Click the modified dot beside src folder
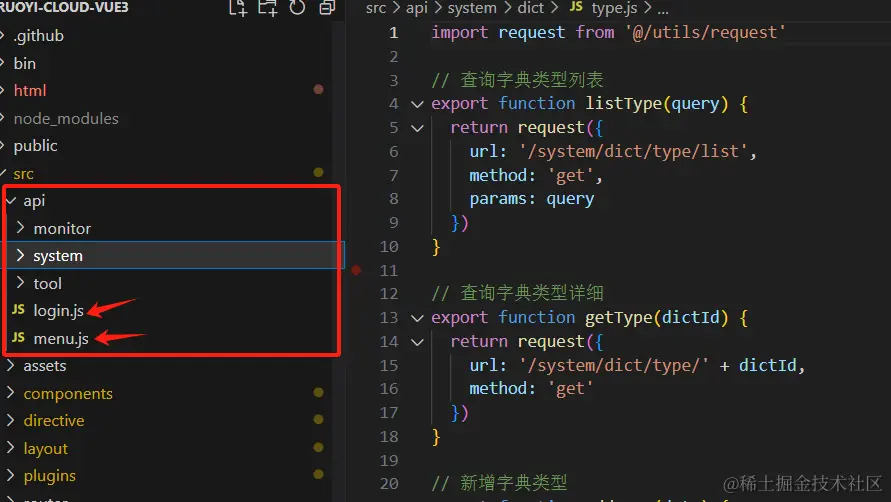This screenshot has height=502, width=891. pyautogui.click(x=318, y=172)
